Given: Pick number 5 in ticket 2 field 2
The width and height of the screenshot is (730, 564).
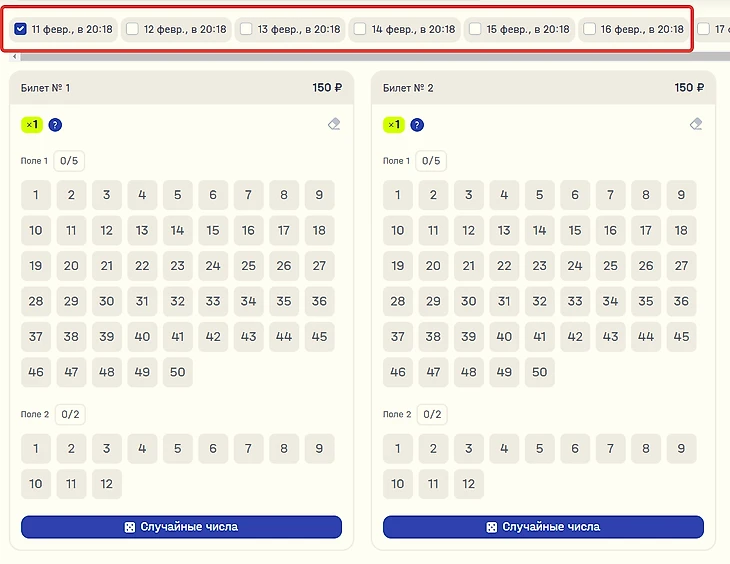Looking at the screenshot, I should coord(540,448).
